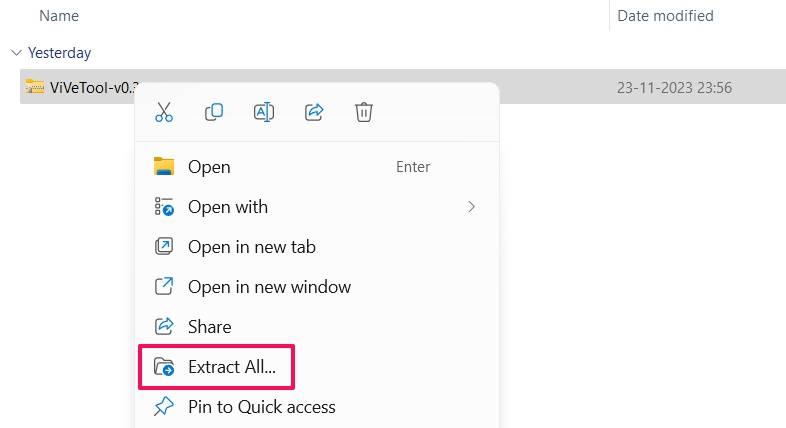
Task: Click the Delete trash can icon
Action: [x=364, y=112]
